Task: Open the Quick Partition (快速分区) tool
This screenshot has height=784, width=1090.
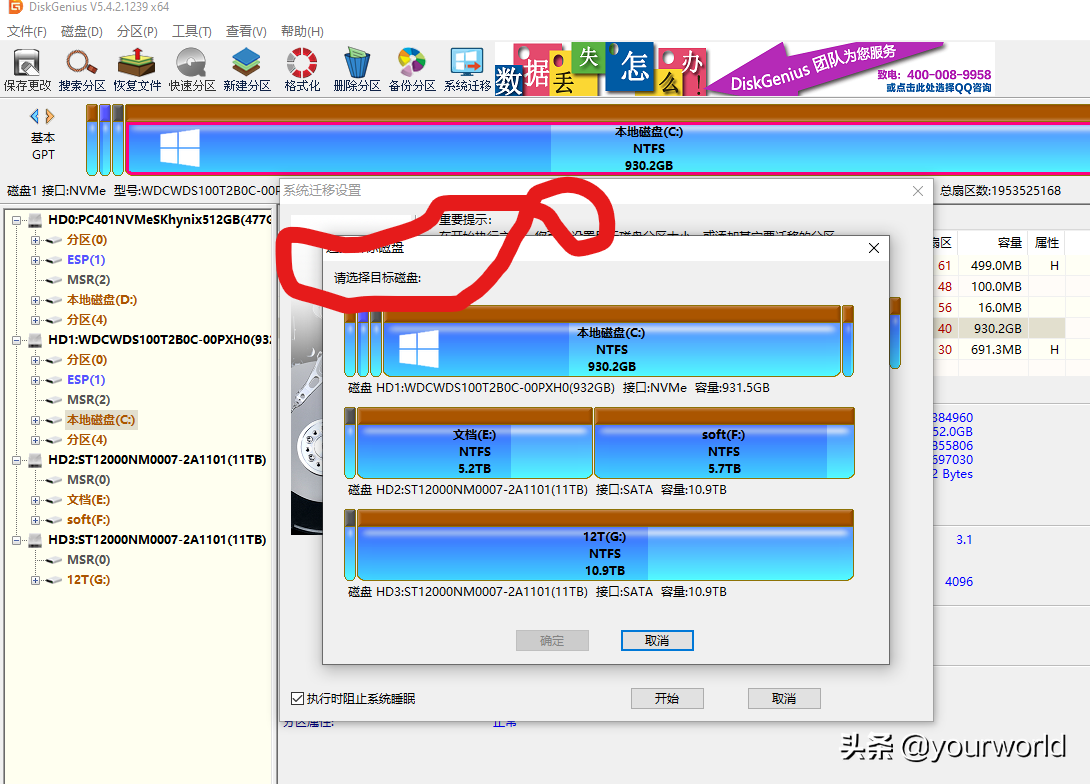Action: point(192,70)
